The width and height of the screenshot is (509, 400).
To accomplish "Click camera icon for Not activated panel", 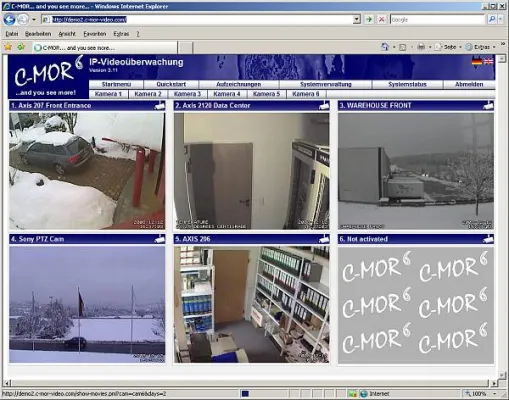I will pos(488,239).
